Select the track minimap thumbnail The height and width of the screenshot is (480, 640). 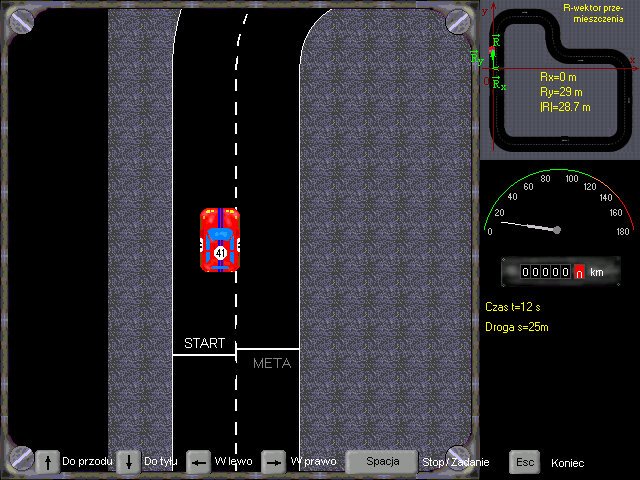560,80
